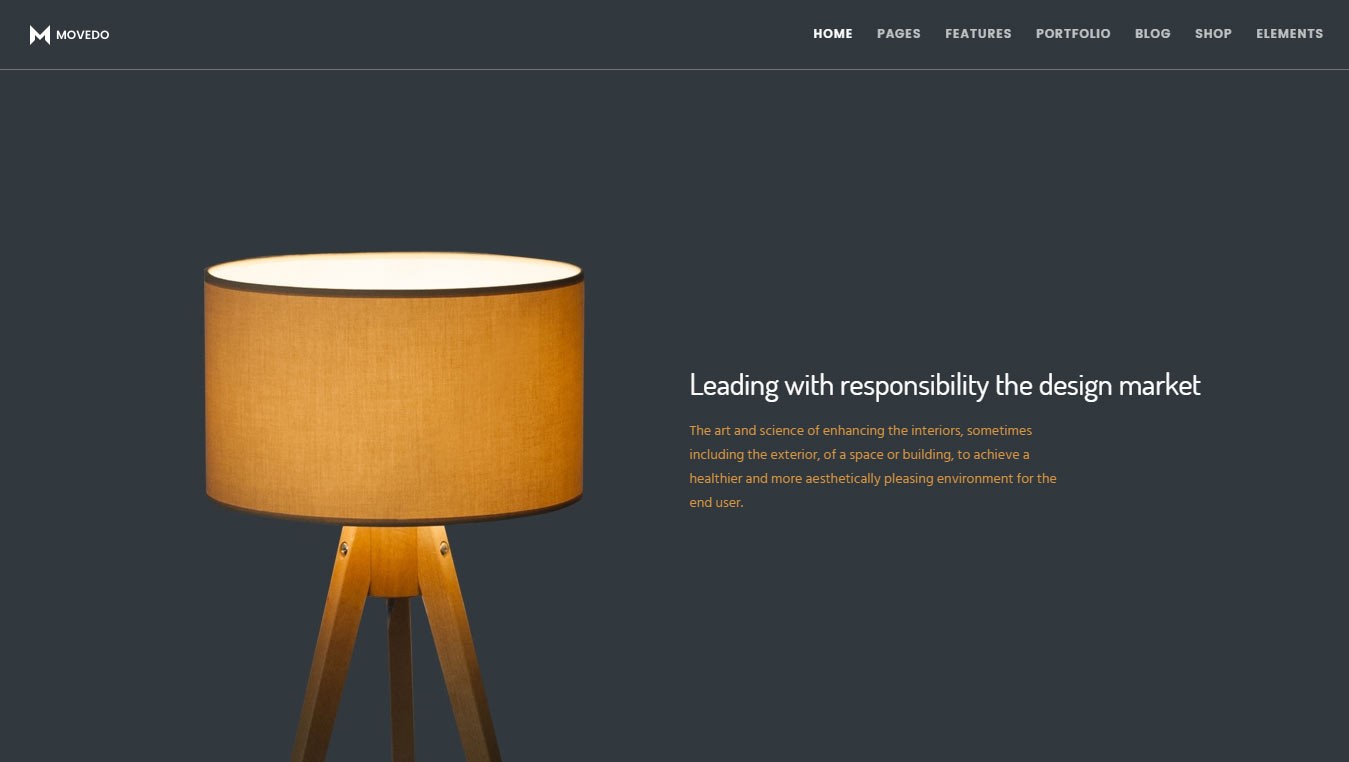Click the right metal screw on lamp stand
1349x762 pixels.
tap(442, 547)
